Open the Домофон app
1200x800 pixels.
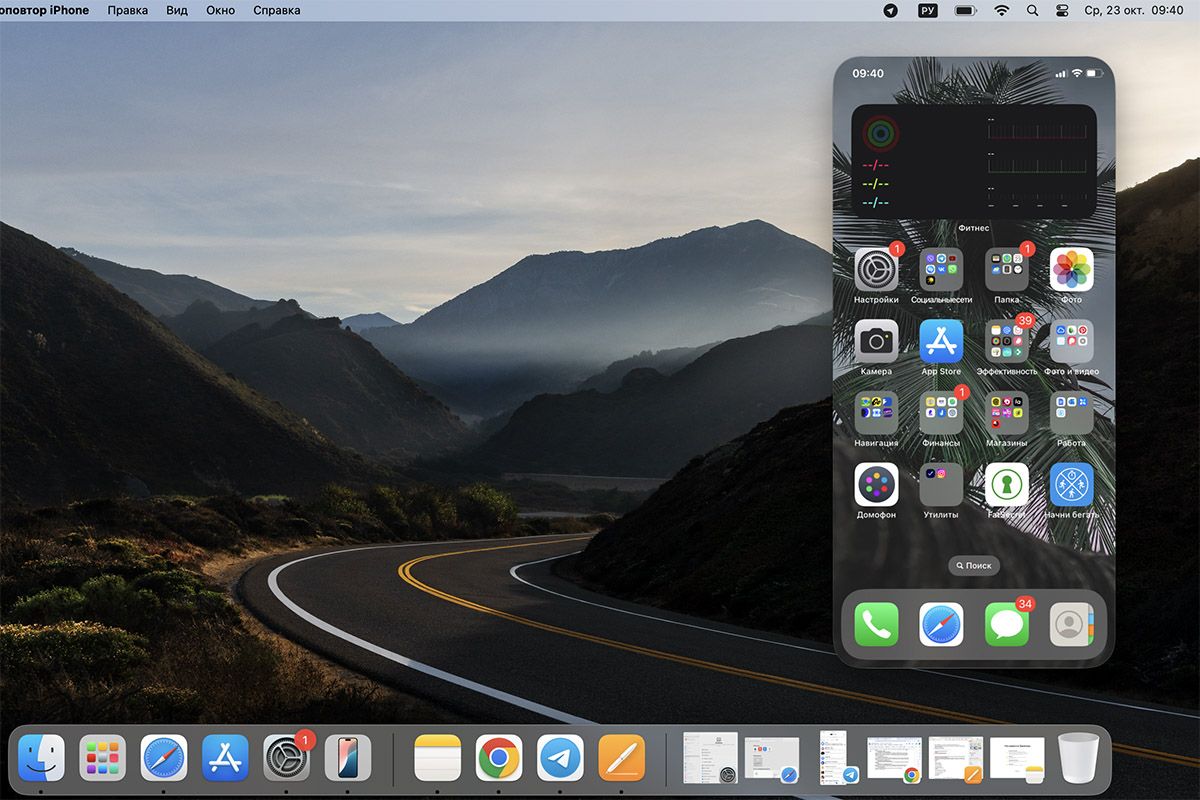tap(876, 485)
